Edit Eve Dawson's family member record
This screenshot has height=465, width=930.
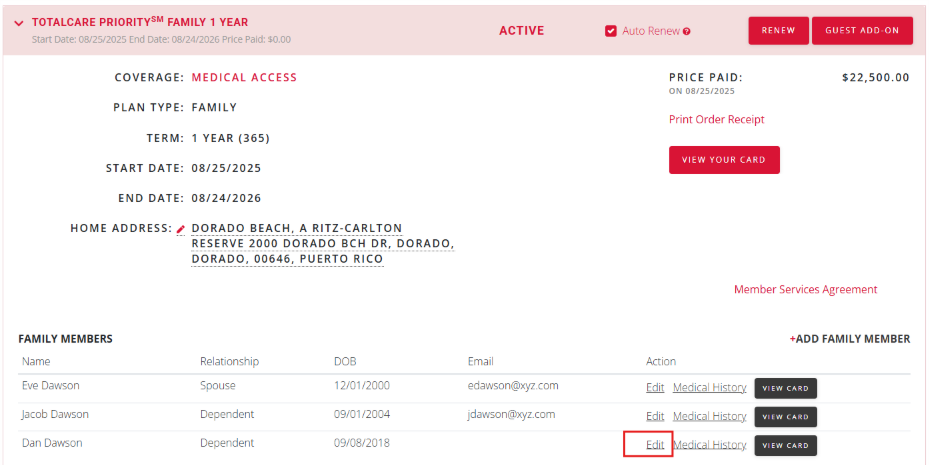pyautogui.click(x=655, y=387)
